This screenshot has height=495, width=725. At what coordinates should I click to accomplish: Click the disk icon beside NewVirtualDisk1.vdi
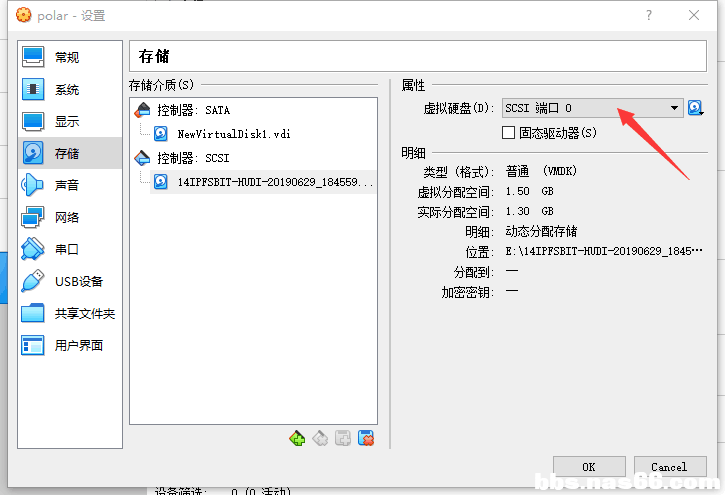coord(160,134)
